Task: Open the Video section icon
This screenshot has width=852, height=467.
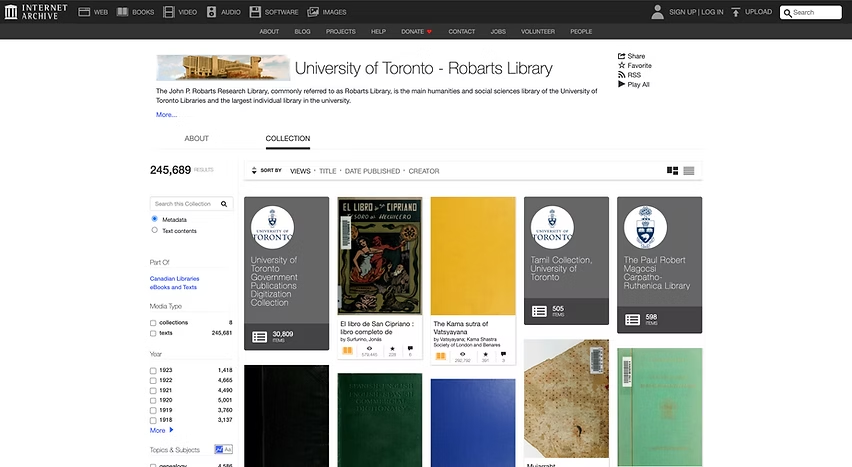Action: click(169, 12)
